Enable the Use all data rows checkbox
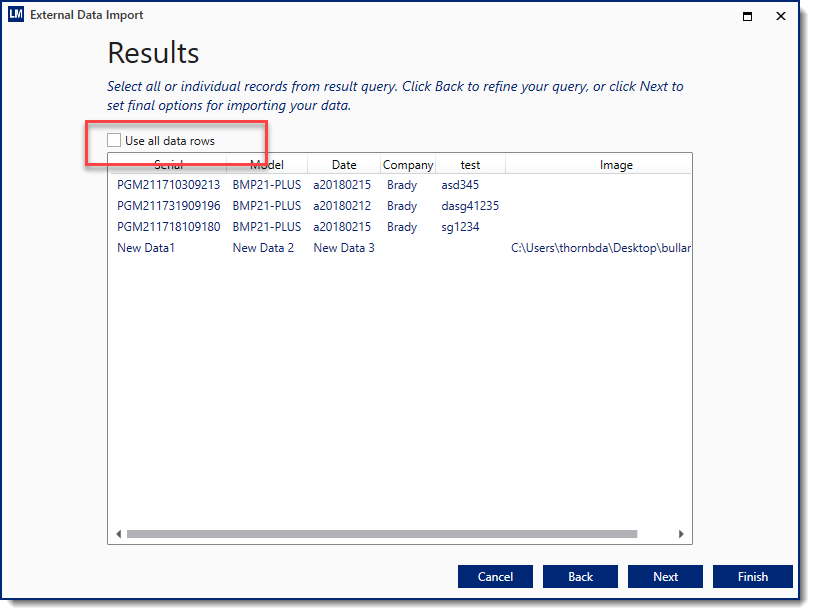 pos(115,141)
